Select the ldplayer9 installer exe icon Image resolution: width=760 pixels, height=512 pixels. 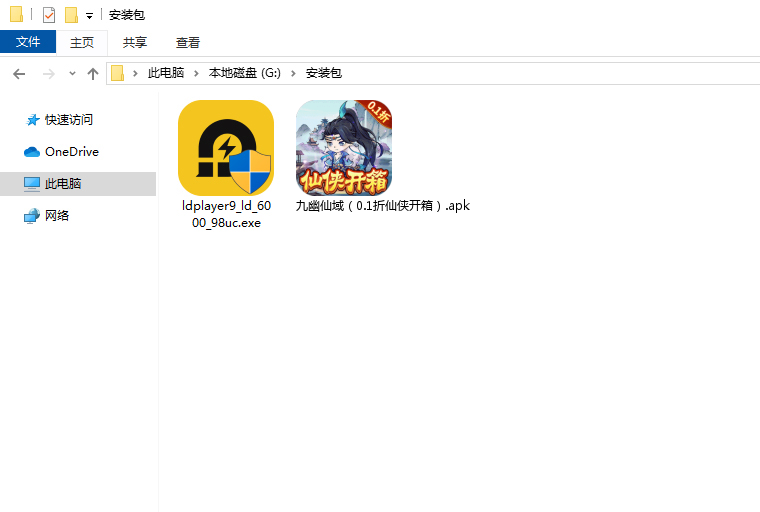[226, 148]
